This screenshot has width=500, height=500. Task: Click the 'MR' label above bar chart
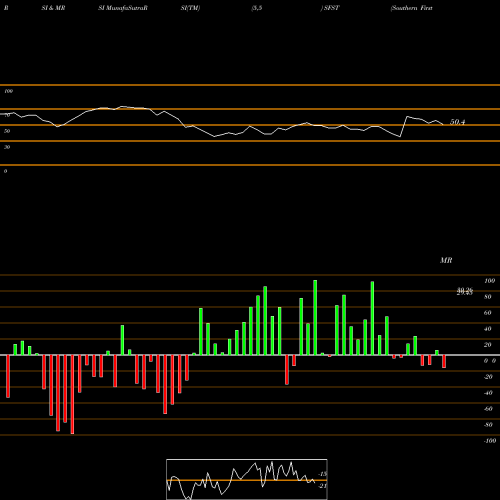coord(446,260)
